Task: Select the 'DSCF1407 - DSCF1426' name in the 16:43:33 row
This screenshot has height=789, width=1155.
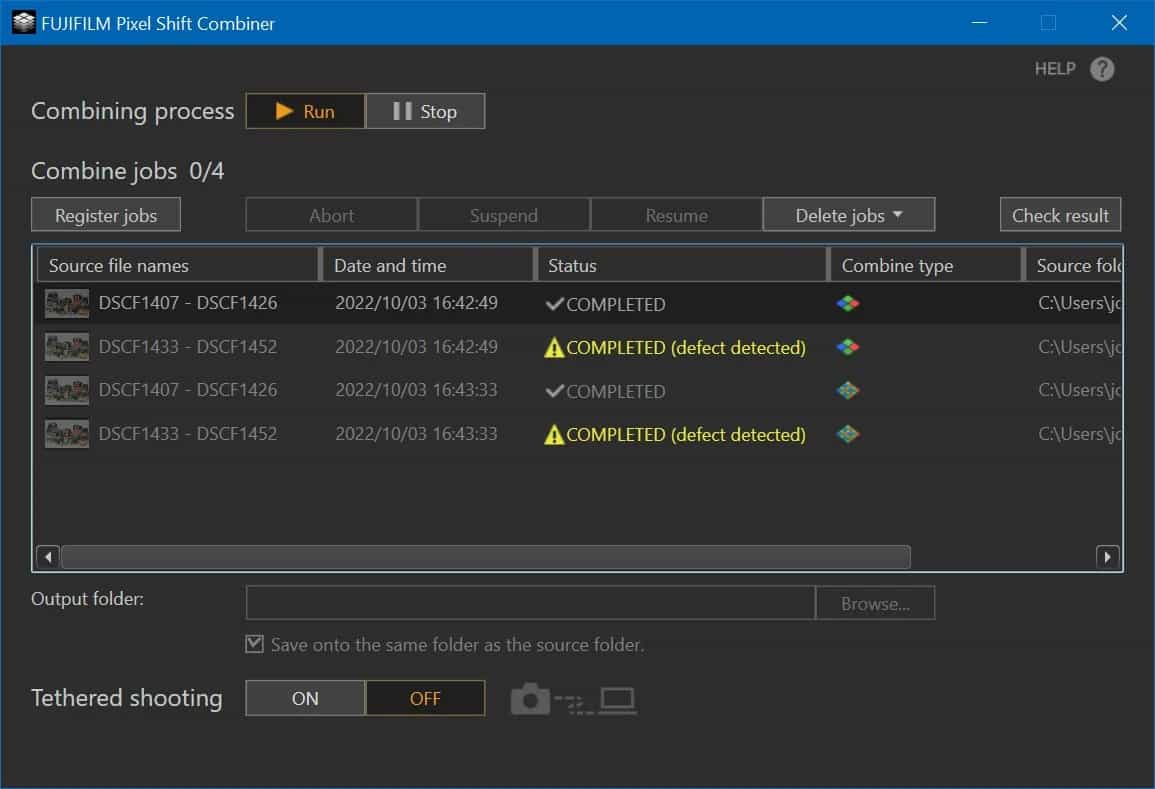Action: click(188, 390)
